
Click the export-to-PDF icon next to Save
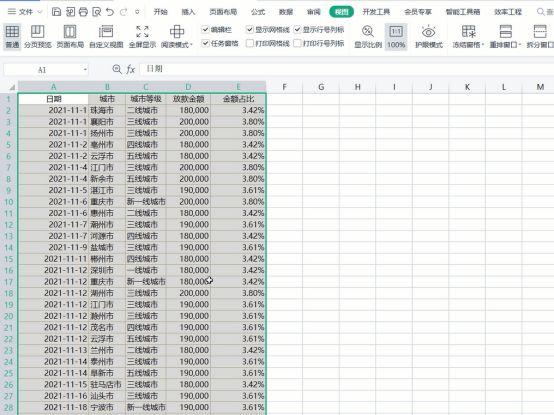click(70, 12)
